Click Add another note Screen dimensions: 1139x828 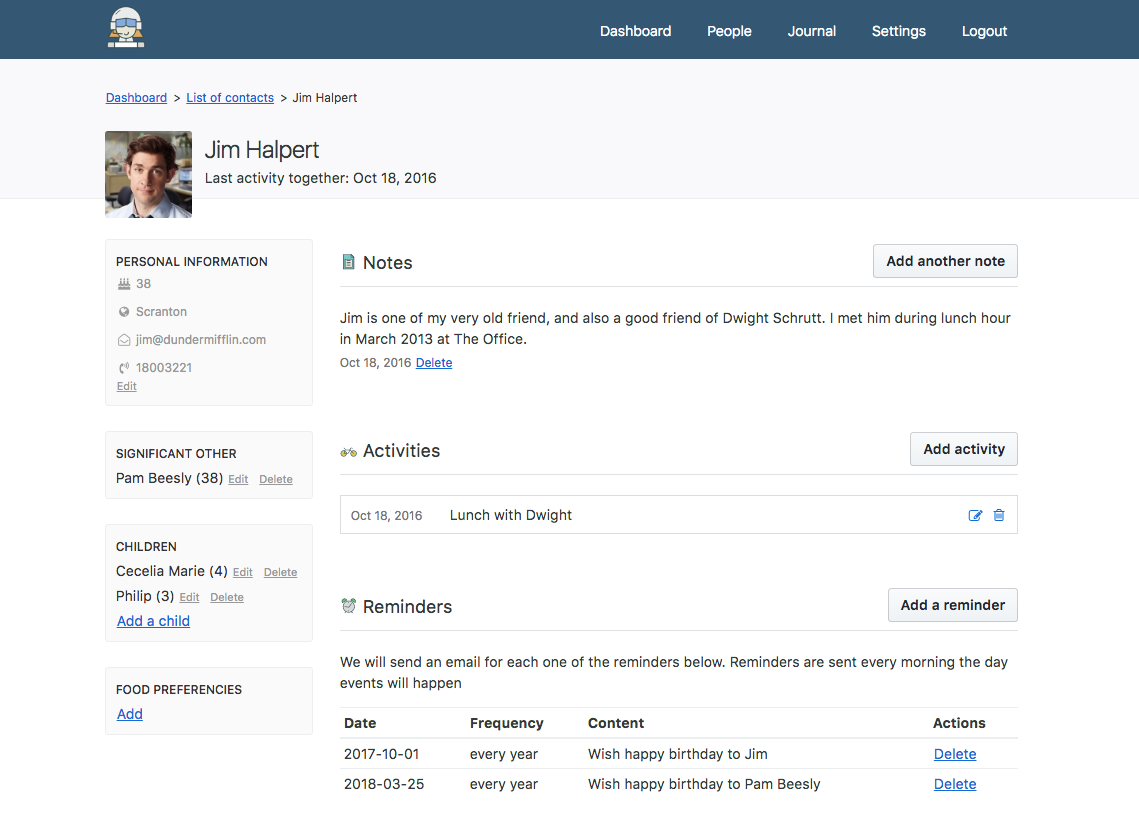pyautogui.click(x=944, y=261)
